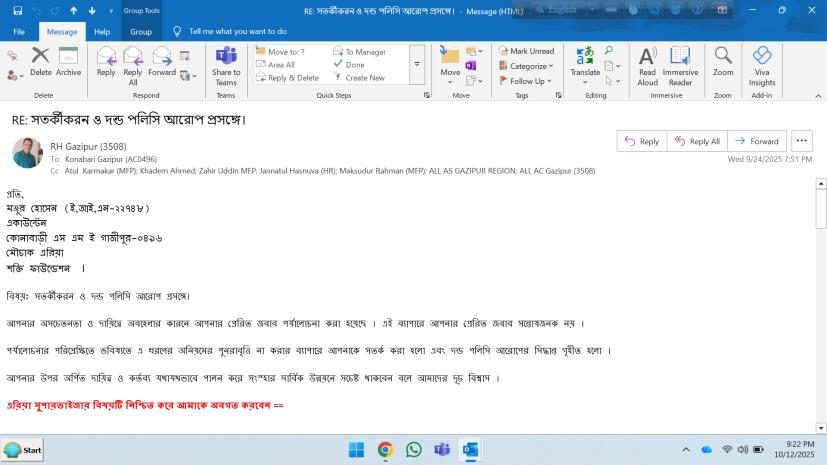Open WhatsApp from the taskbar
Screen dimensions: 827x465
[x=413, y=450]
